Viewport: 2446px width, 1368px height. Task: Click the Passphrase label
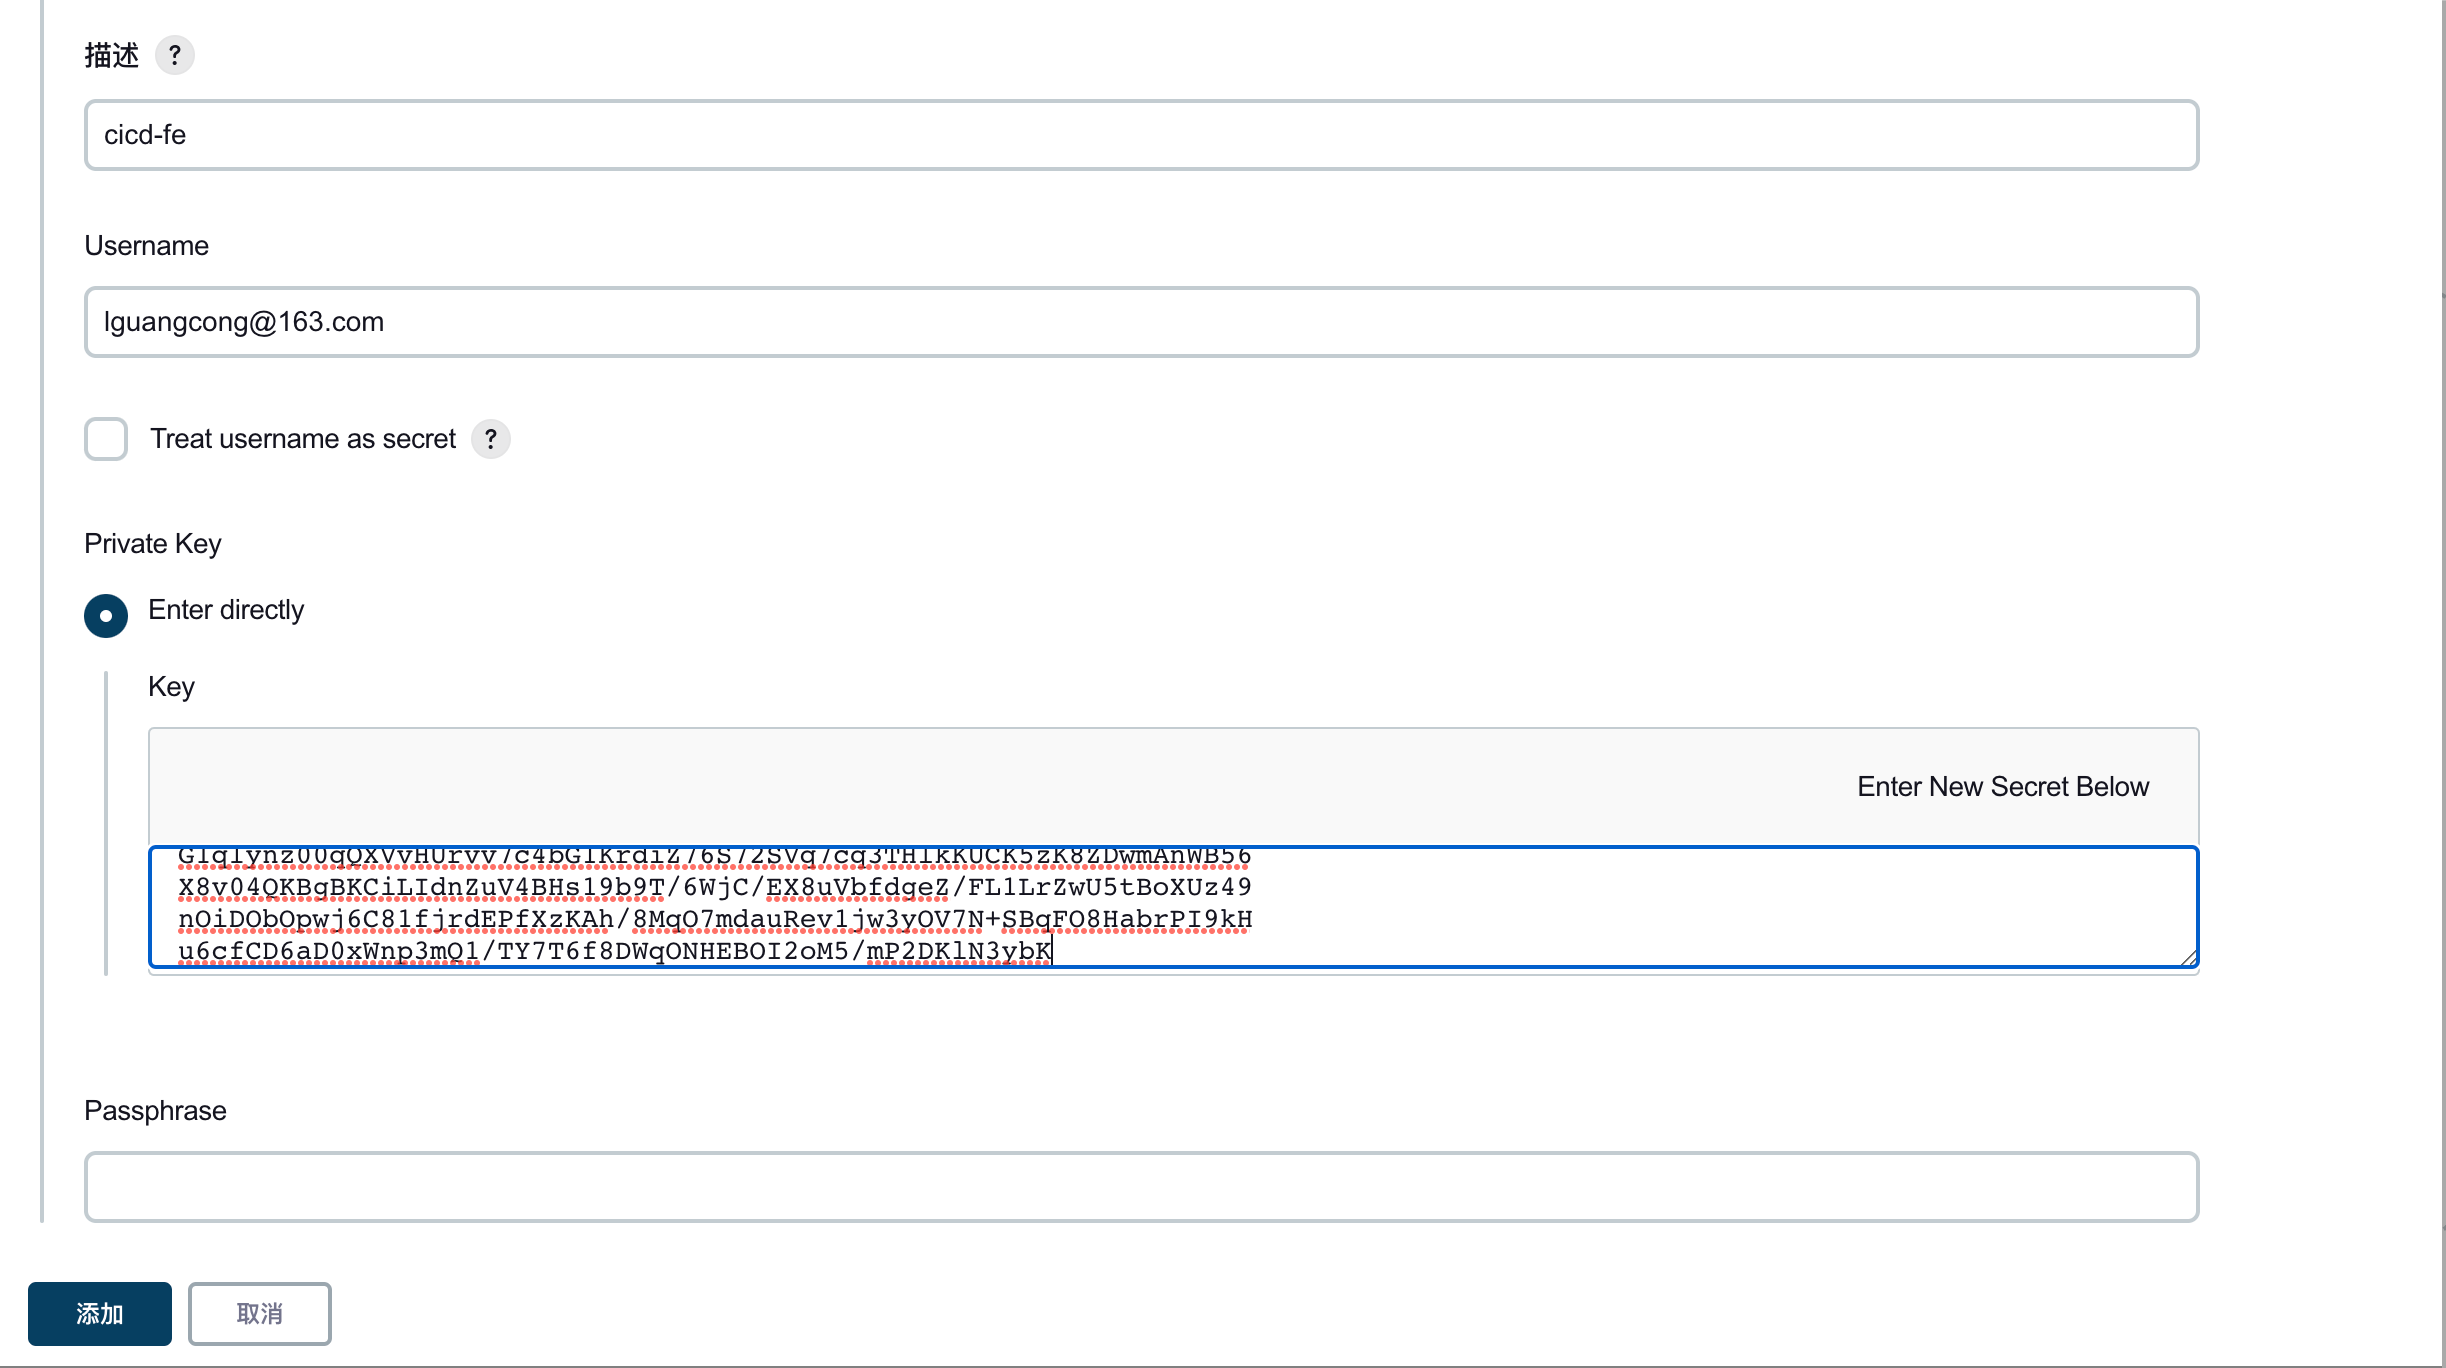[x=155, y=1111]
